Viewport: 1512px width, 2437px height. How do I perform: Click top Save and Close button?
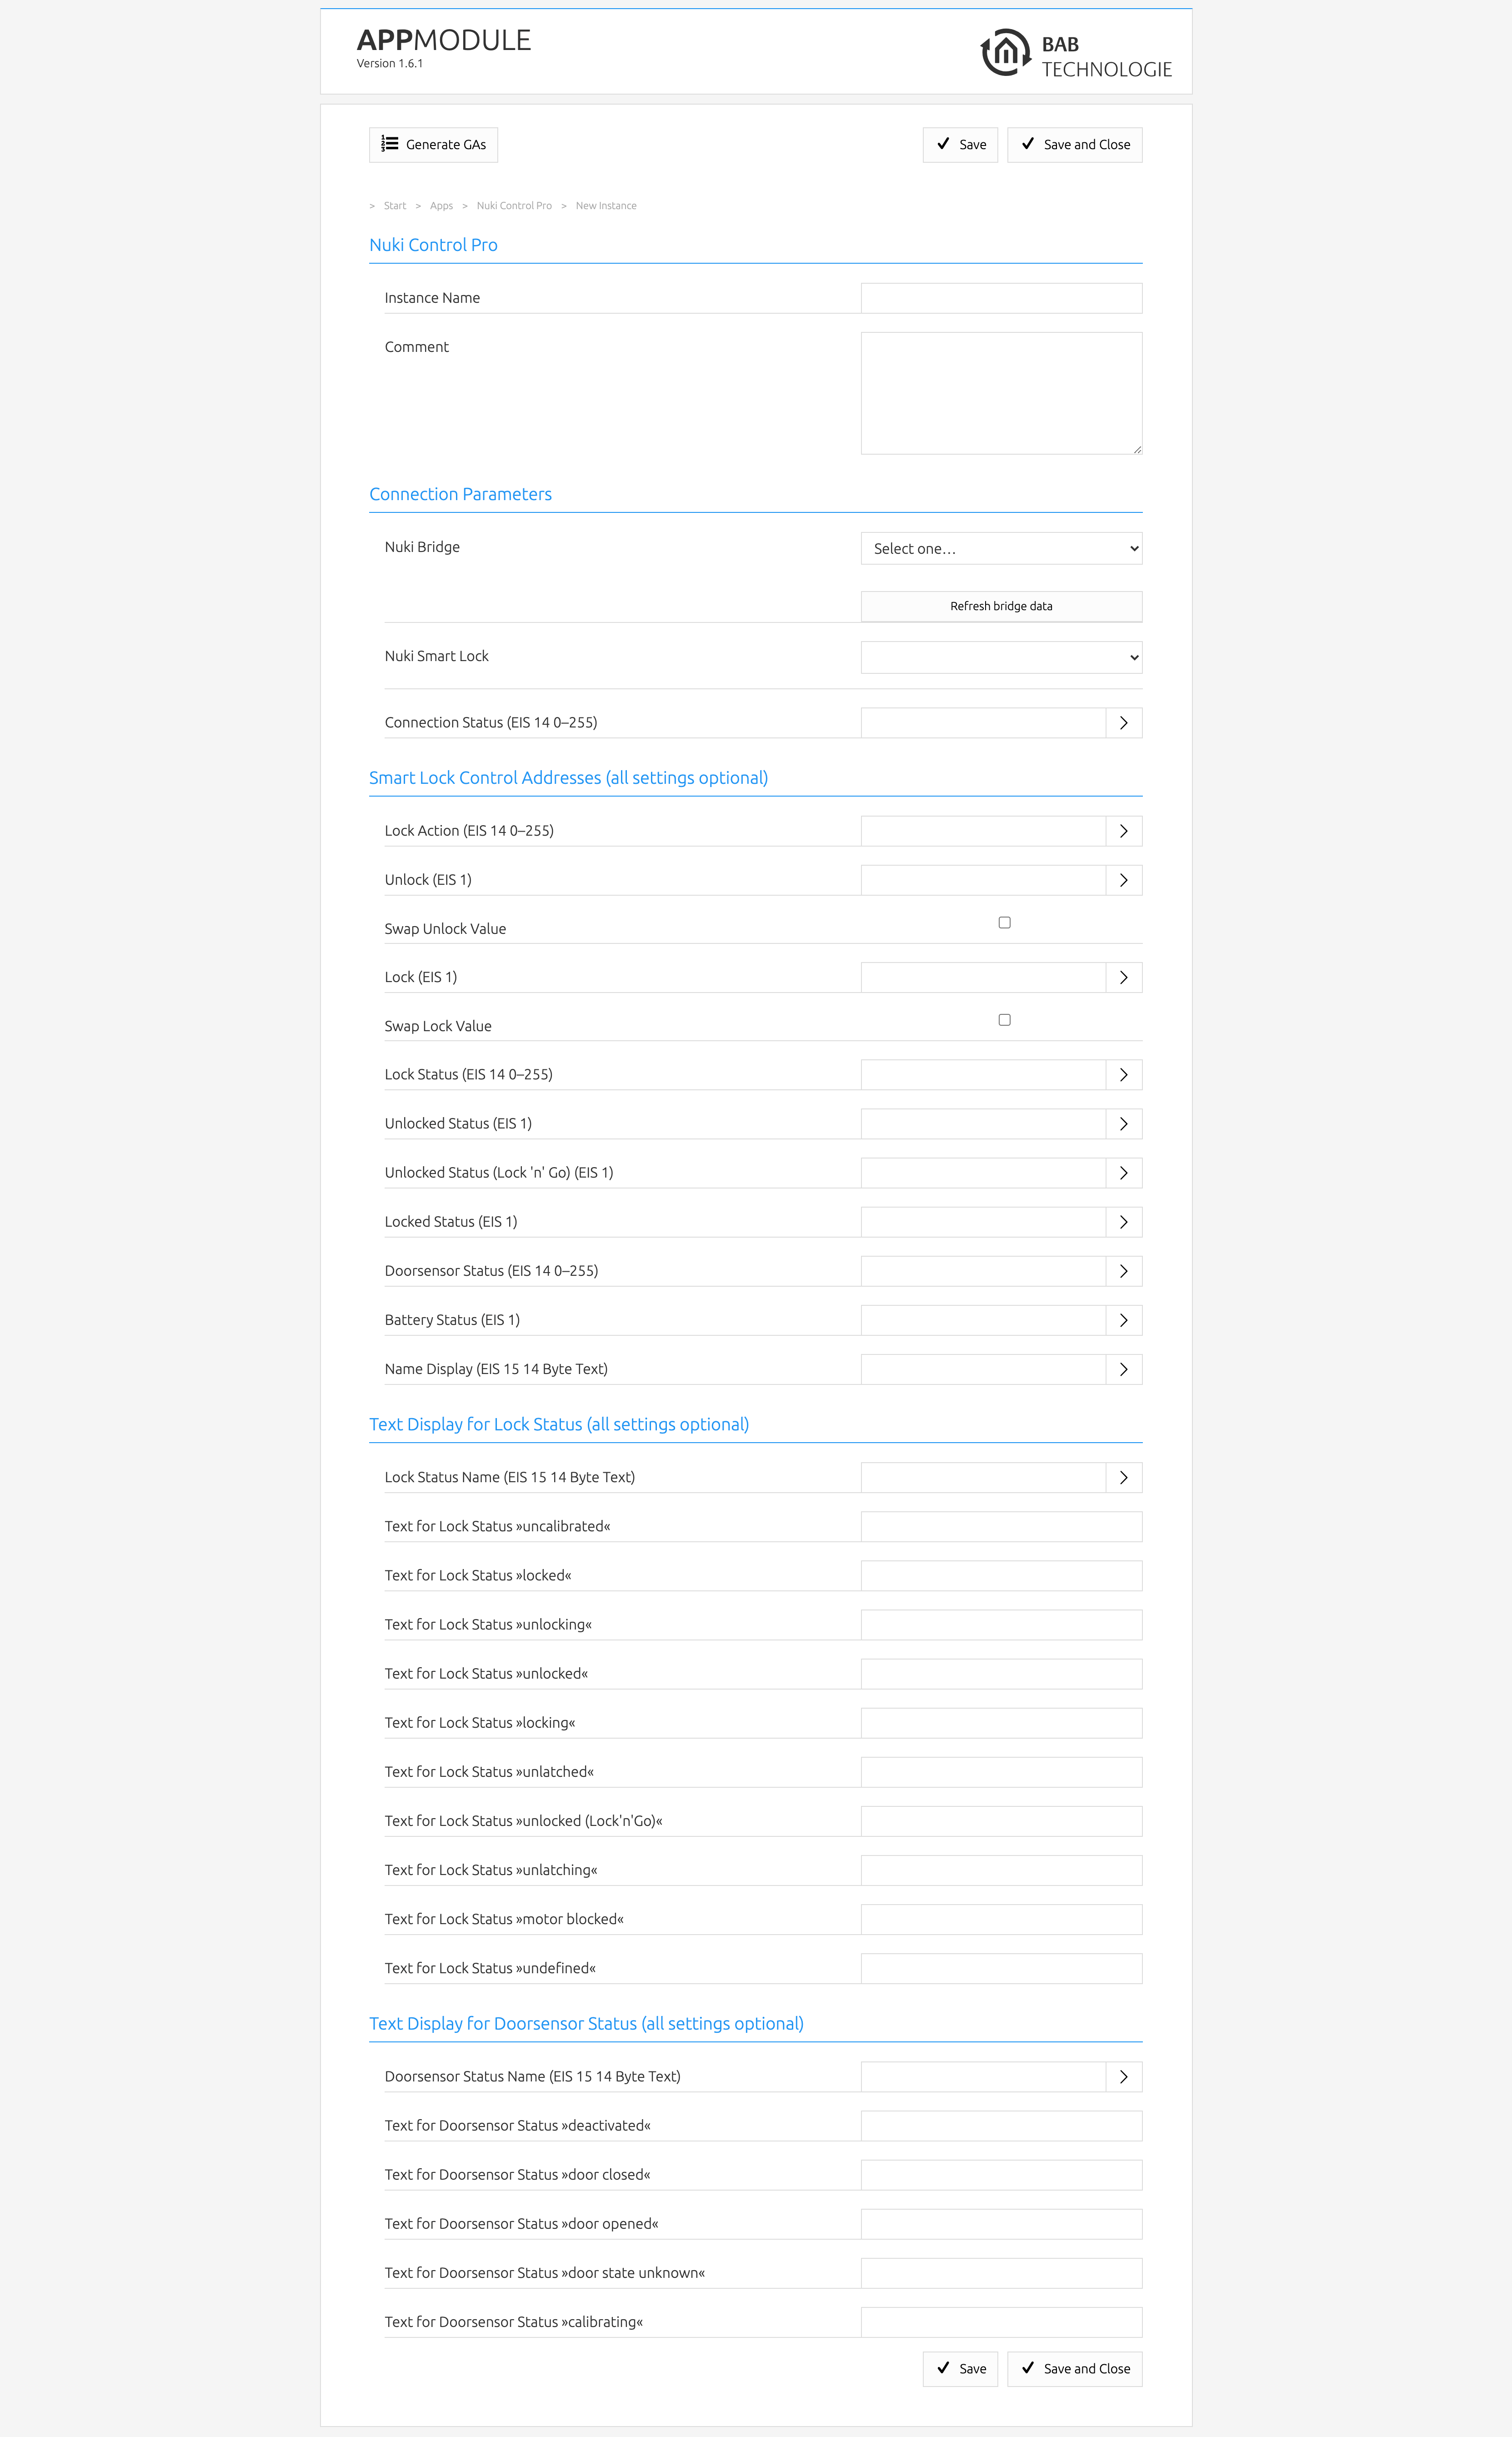click(1074, 145)
